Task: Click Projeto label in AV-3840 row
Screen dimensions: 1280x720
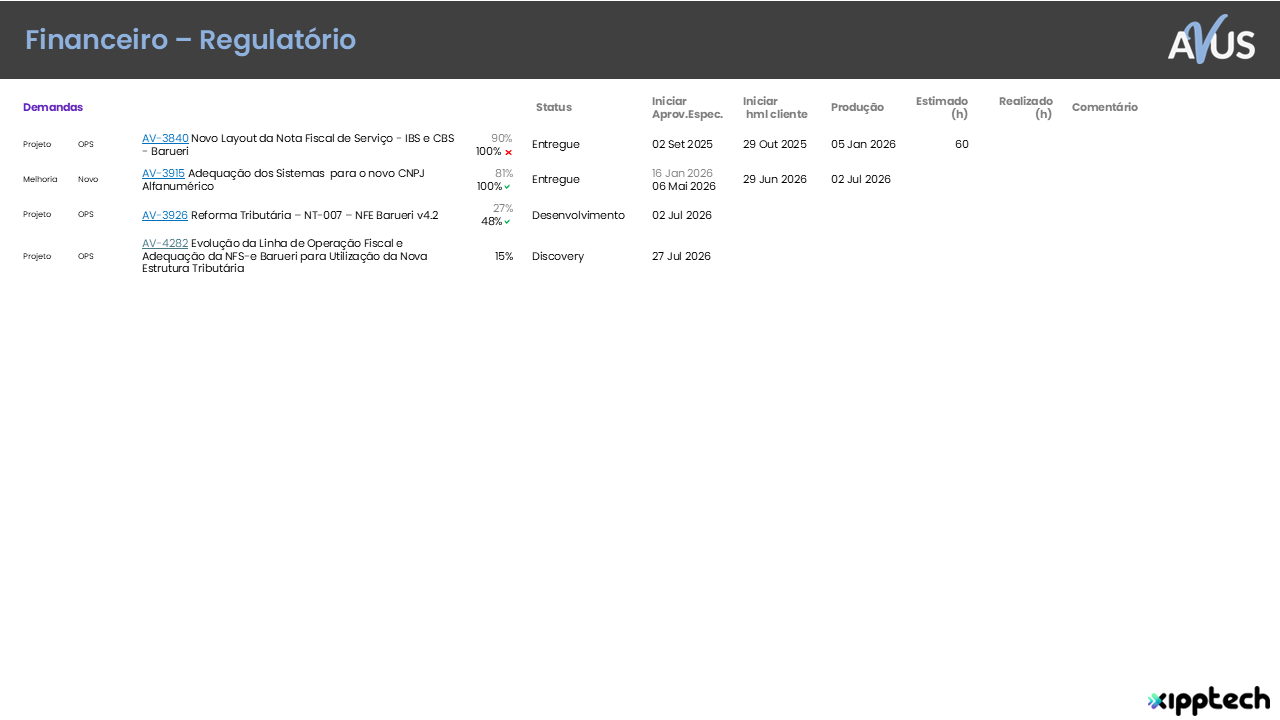Action: [x=37, y=144]
